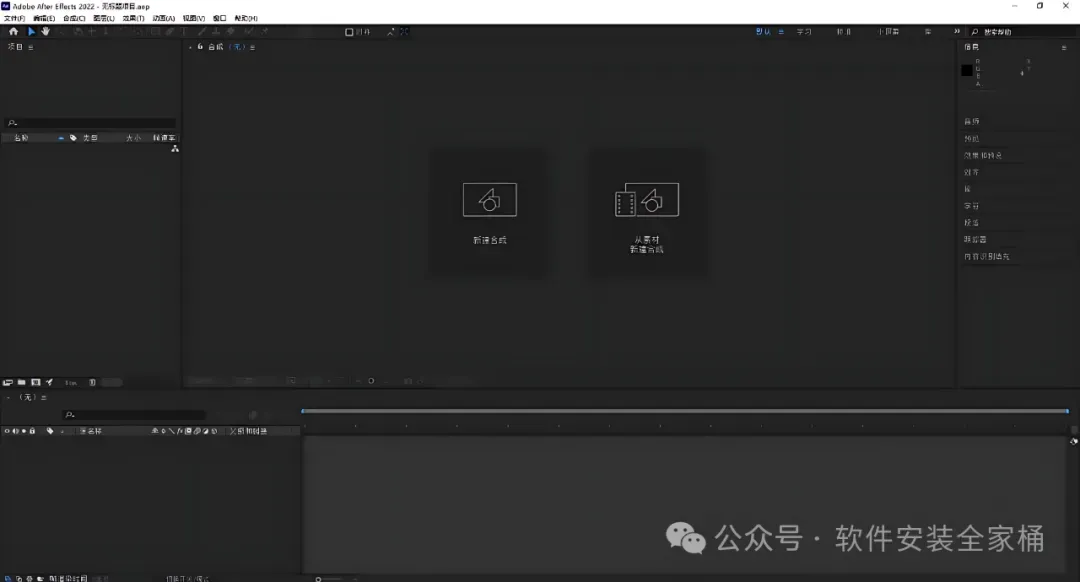Open the 动画(A) menu
This screenshot has width=1080, height=582.
(163, 18)
